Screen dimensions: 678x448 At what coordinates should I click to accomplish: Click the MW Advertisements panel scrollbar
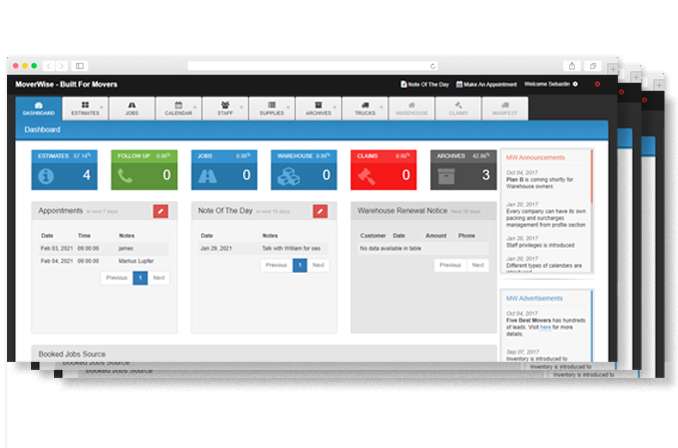pos(592,326)
